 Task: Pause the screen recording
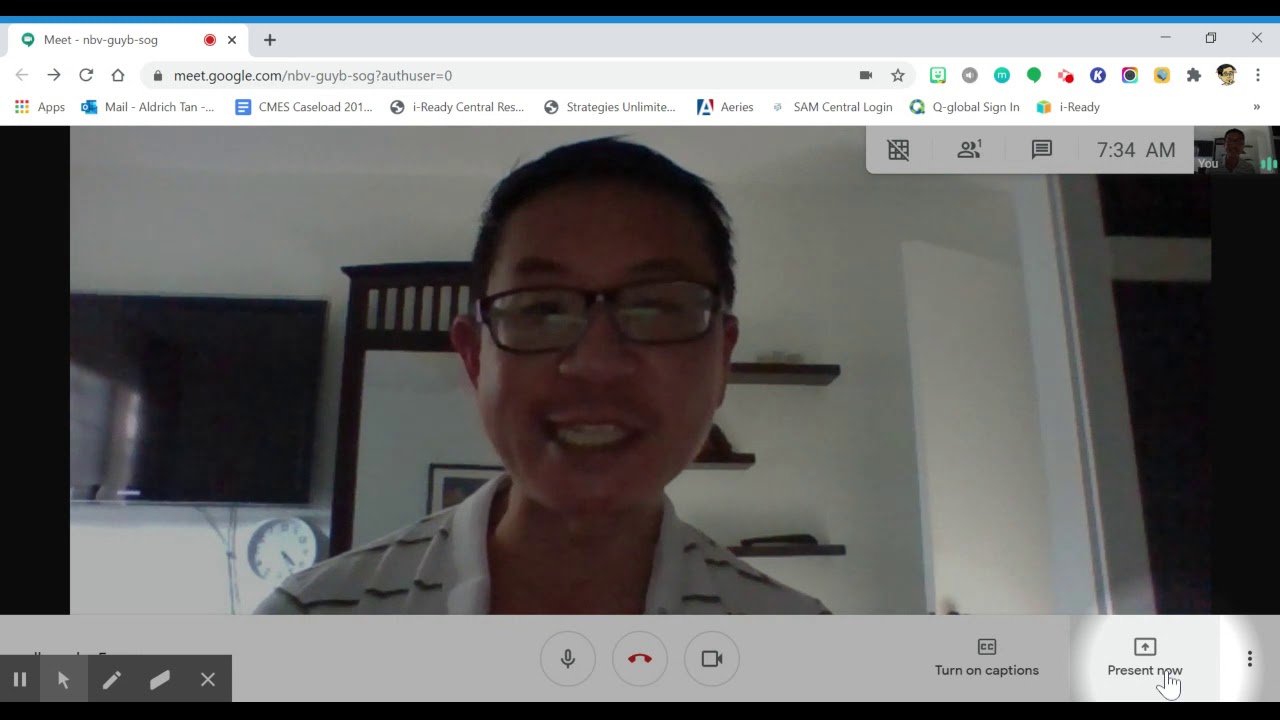(x=19, y=679)
